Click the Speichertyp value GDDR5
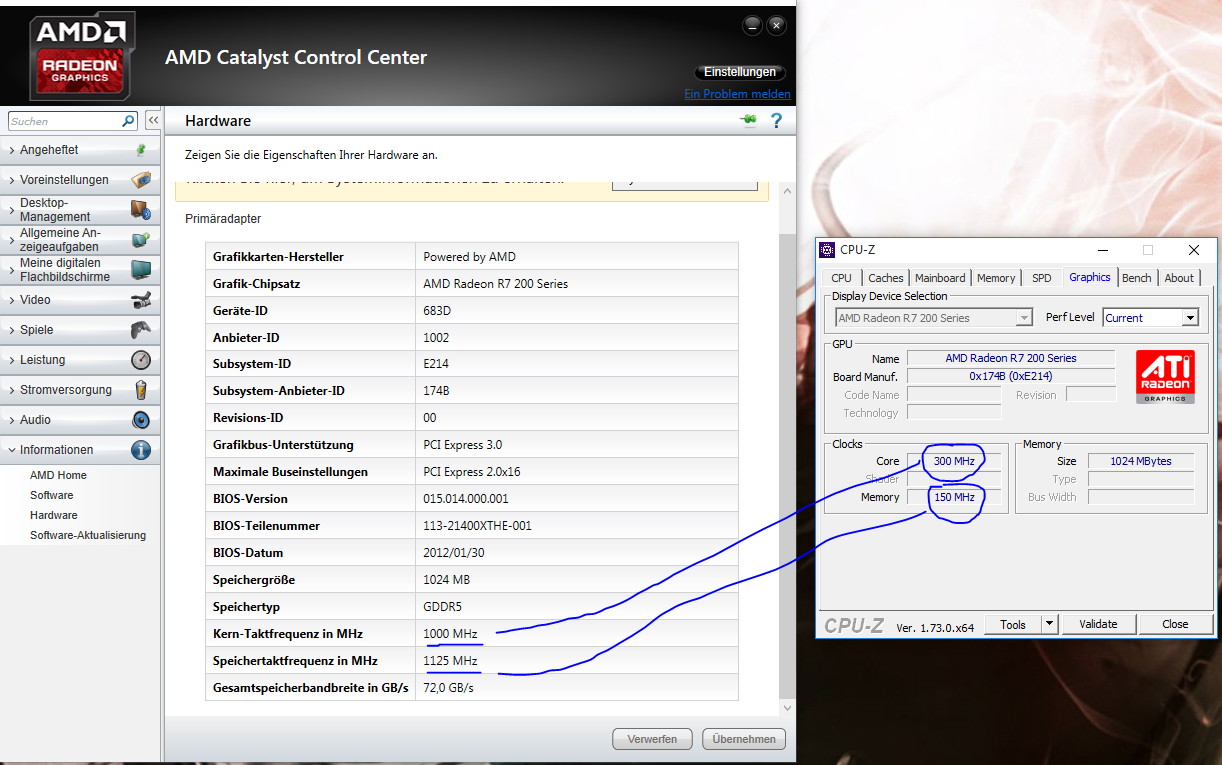1222x765 pixels. point(443,606)
